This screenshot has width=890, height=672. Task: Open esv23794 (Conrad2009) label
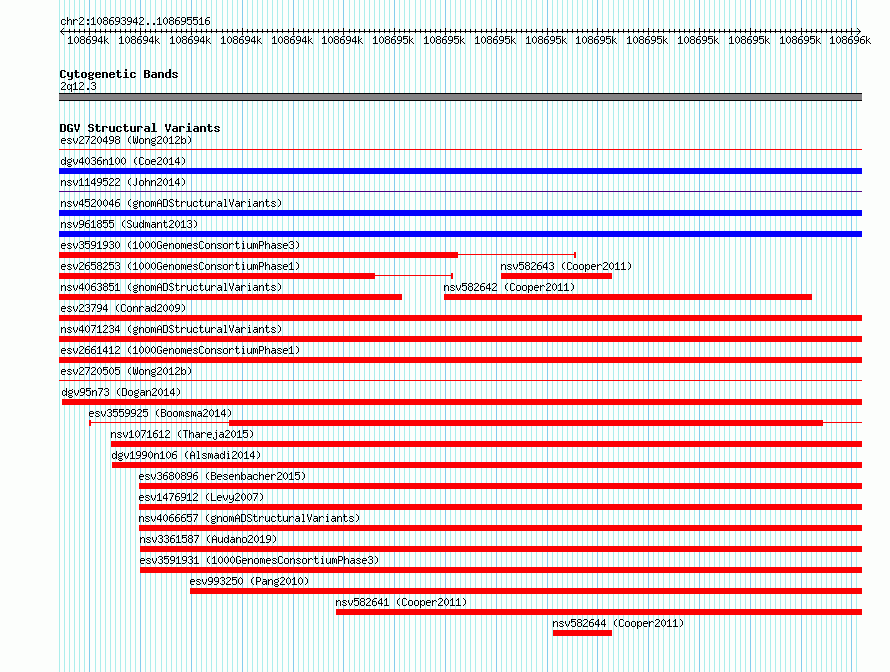[x=123, y=308]
